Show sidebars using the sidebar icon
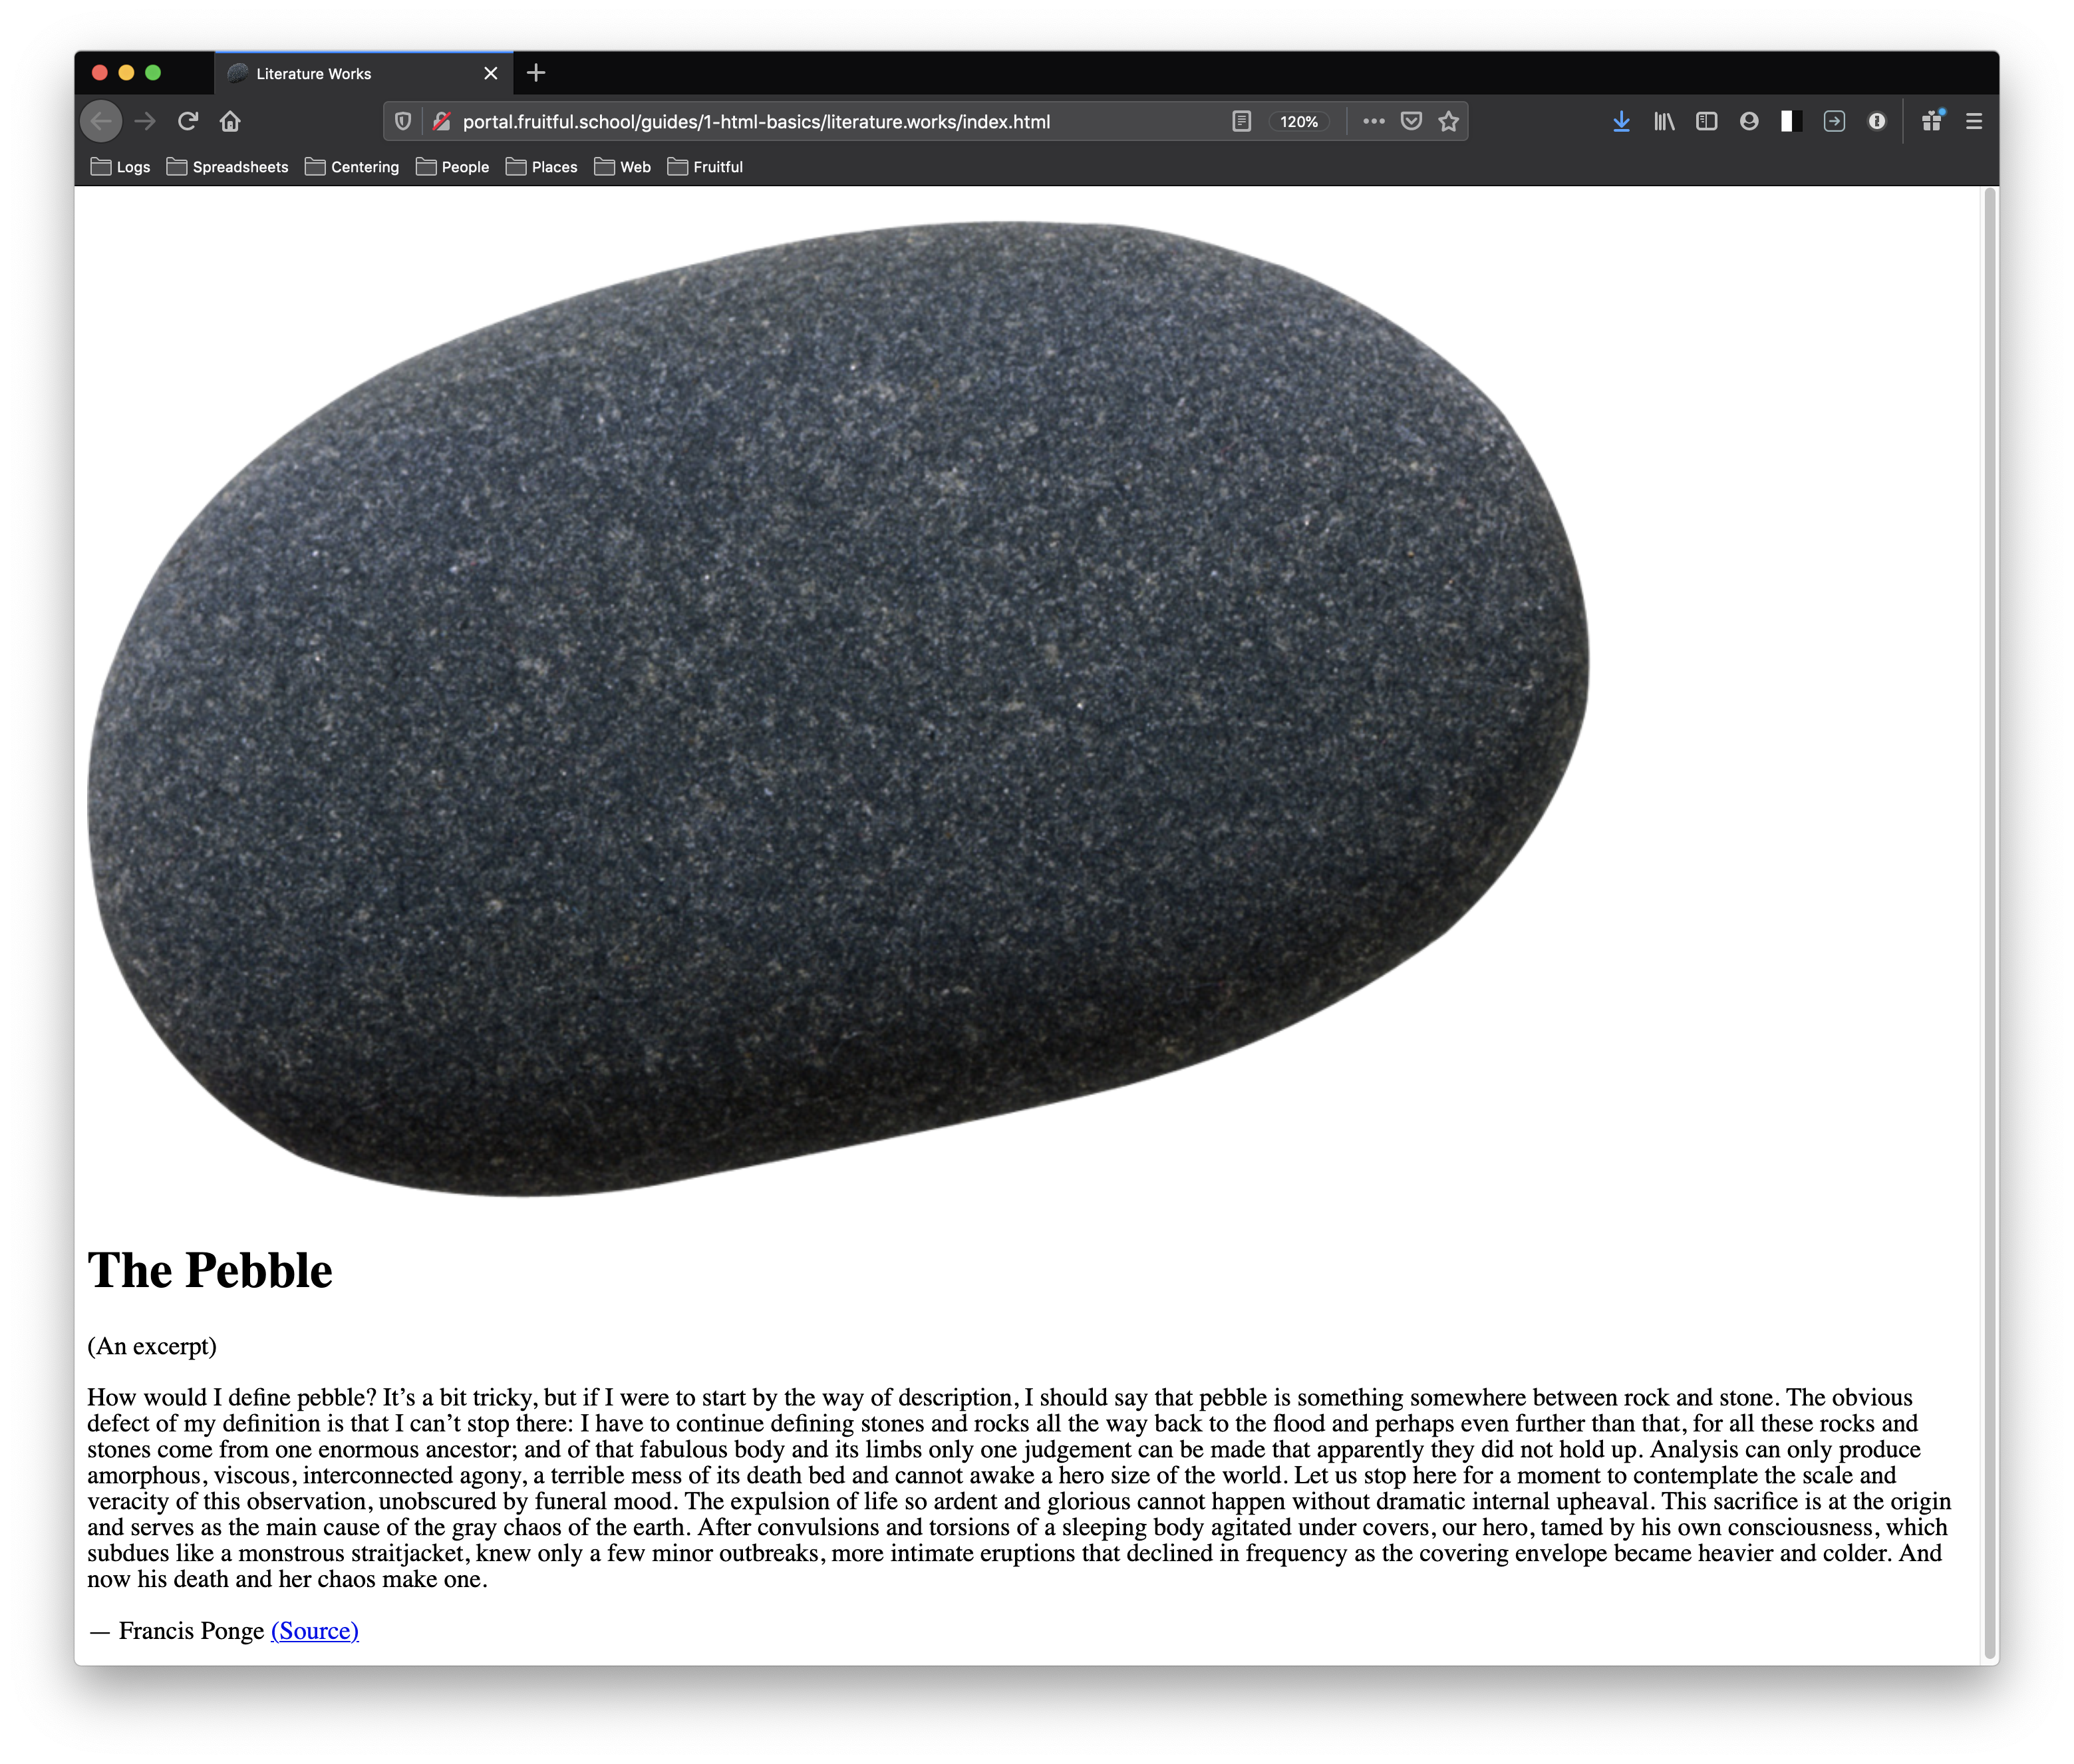 (1706, 121)
